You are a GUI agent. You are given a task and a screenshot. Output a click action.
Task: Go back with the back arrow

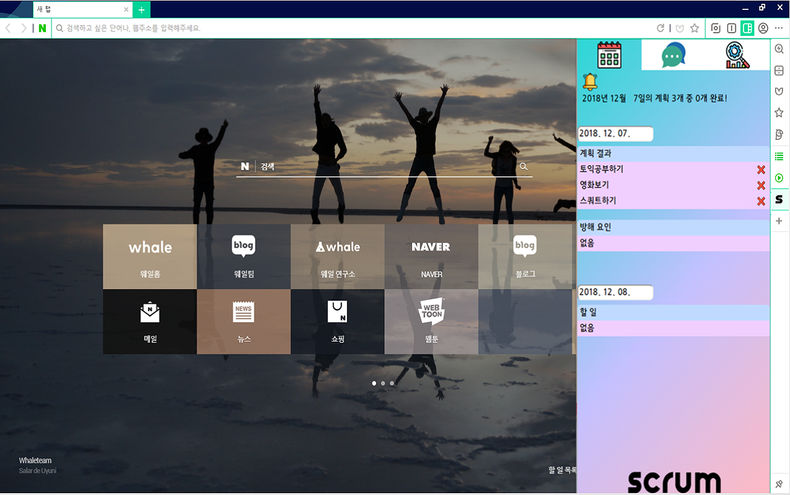coord(9,28)
